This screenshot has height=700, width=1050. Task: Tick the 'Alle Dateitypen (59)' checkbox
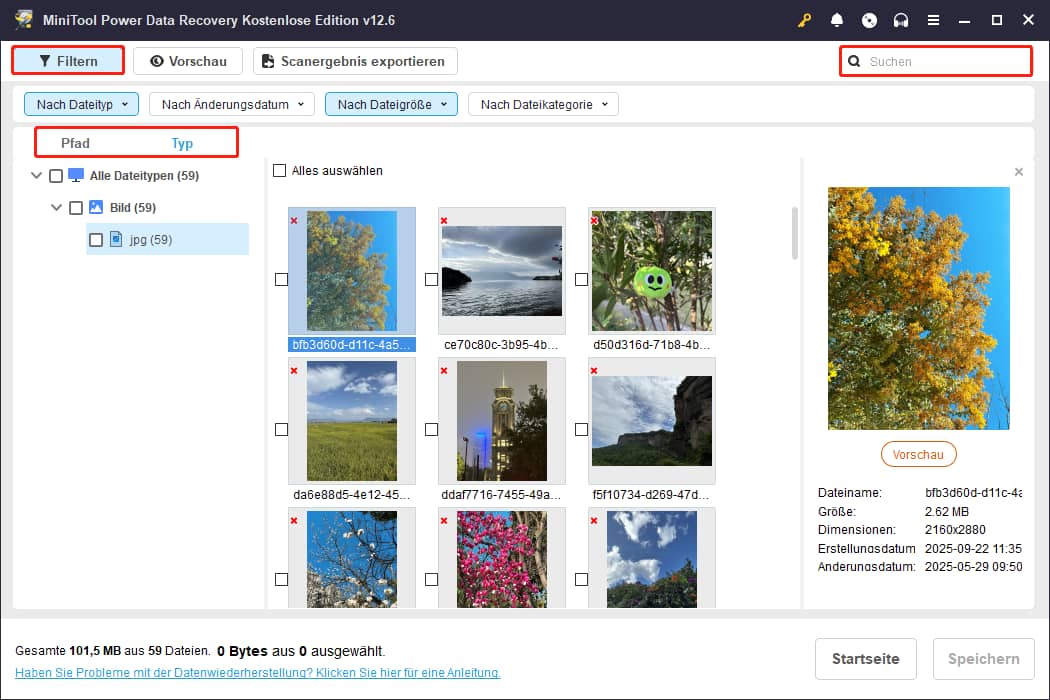pos(56,176)
